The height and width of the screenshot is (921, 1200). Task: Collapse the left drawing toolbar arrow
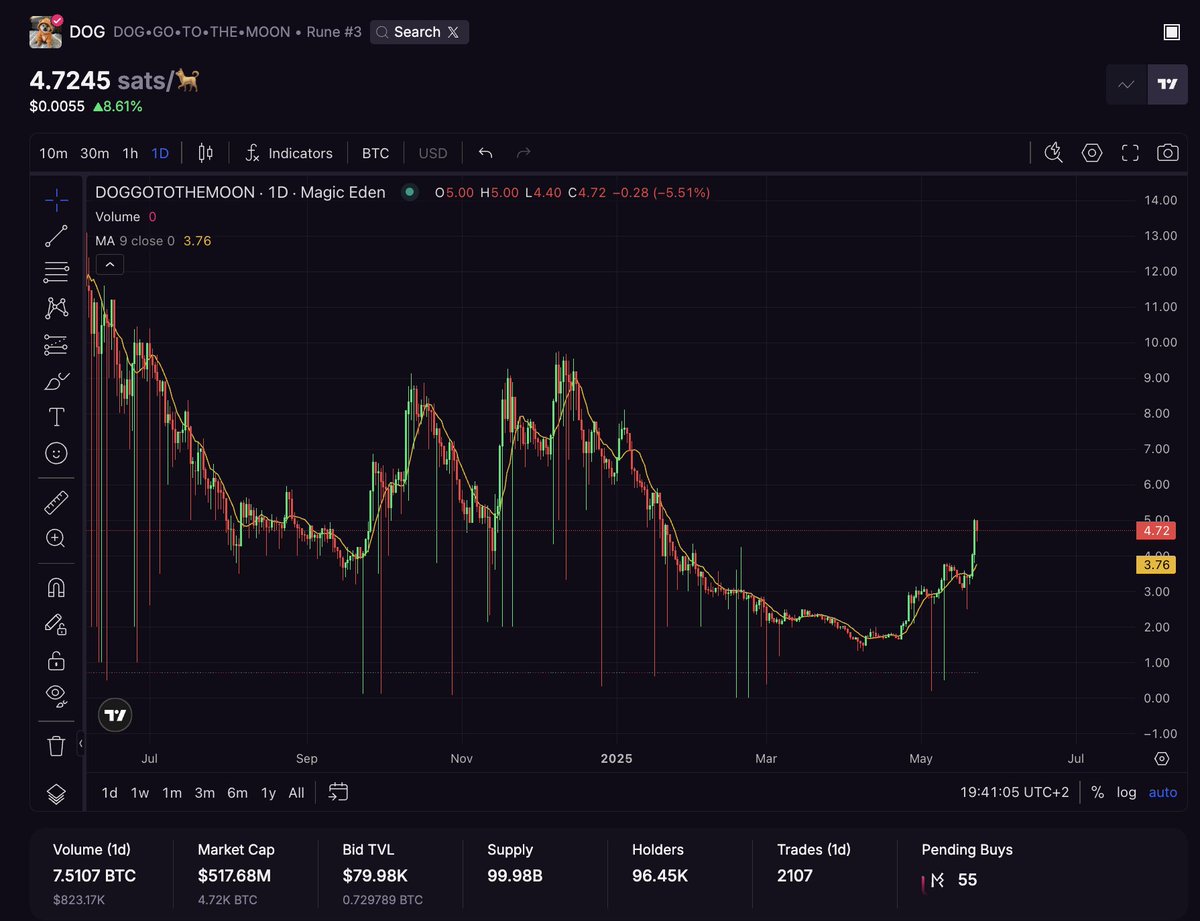(x=81, y=744)
